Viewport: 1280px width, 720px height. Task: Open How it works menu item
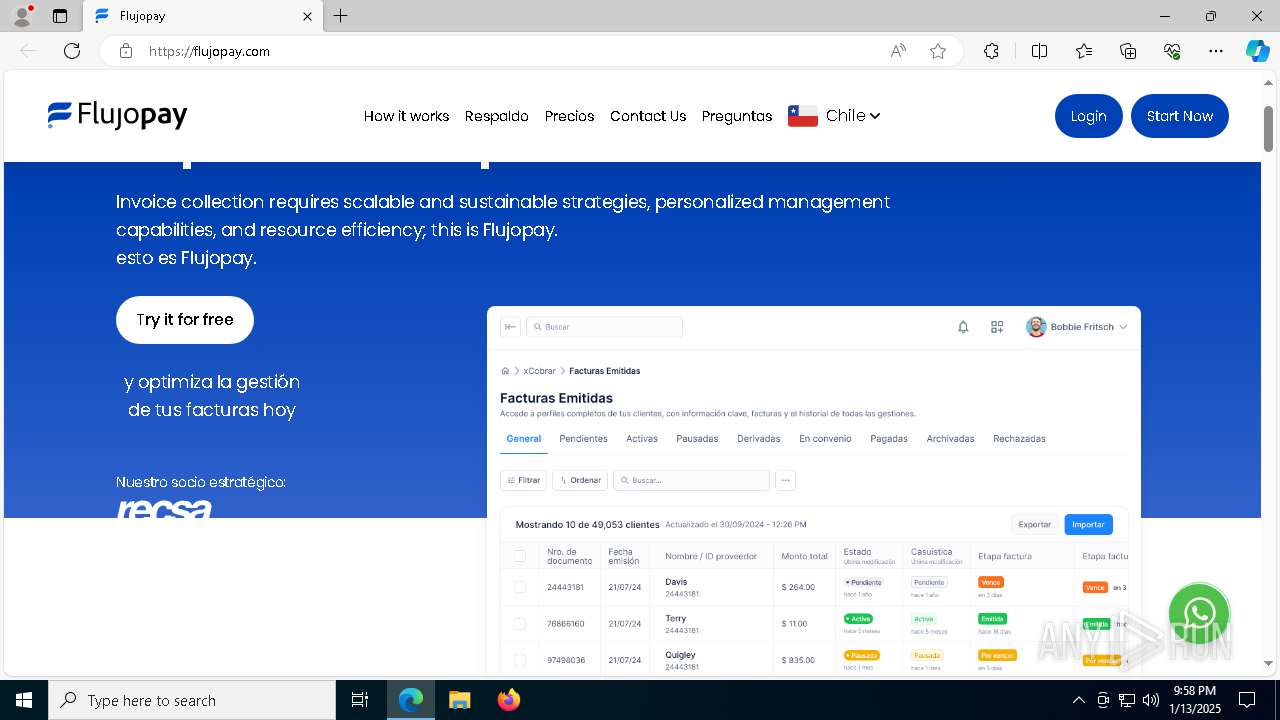[x=406, y=116]
